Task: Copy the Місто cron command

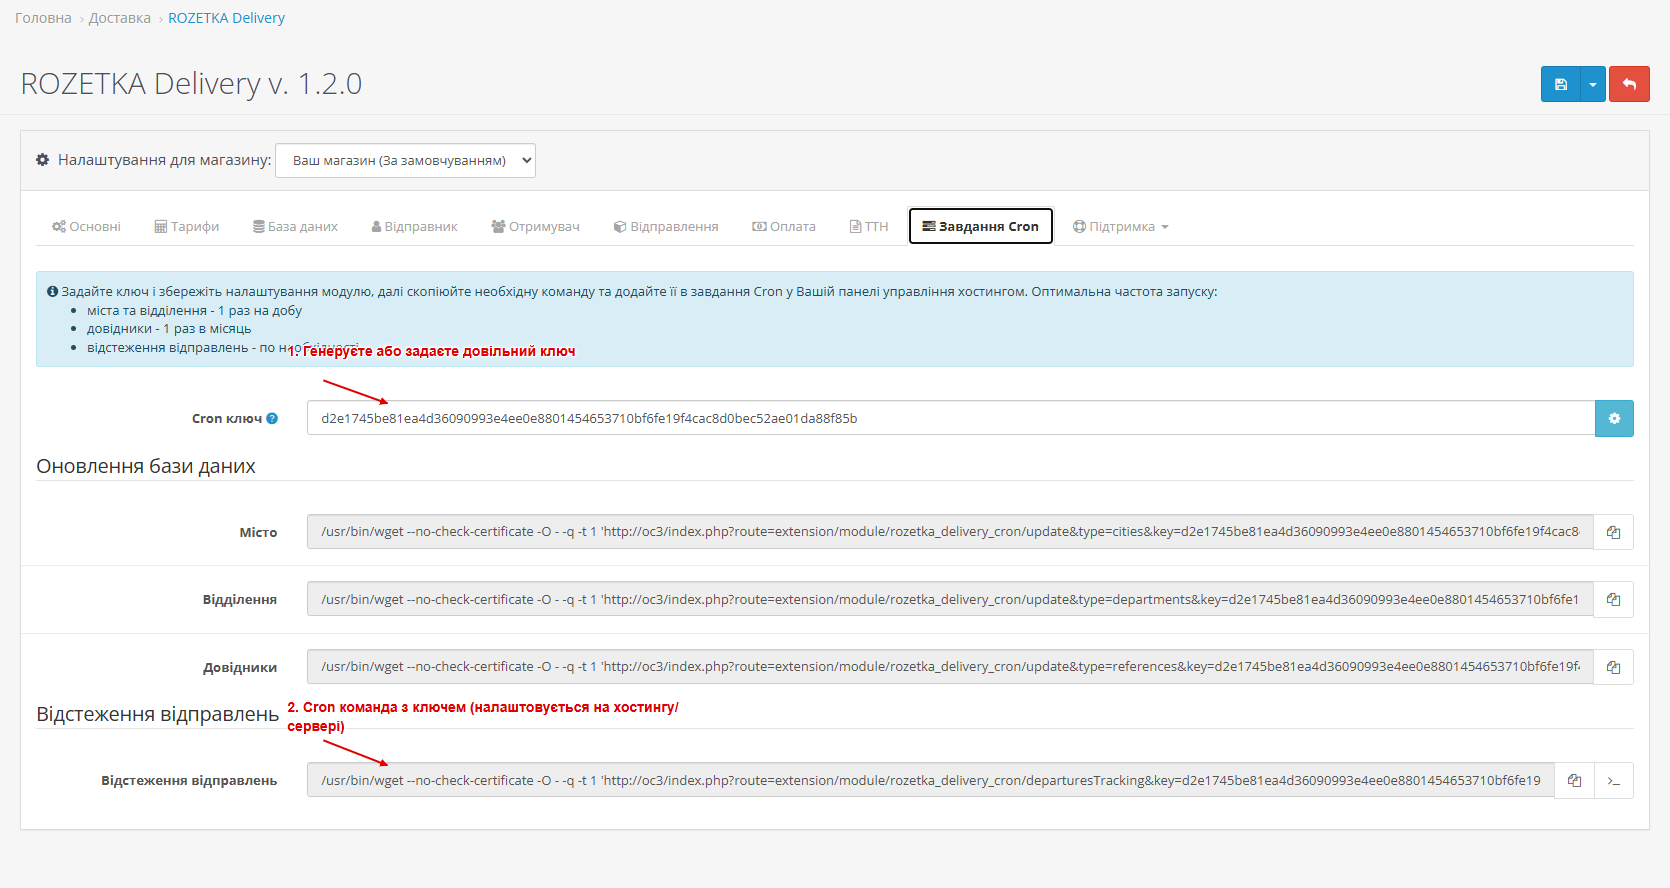Action: pyautogui.click(x=1613, y=532)
